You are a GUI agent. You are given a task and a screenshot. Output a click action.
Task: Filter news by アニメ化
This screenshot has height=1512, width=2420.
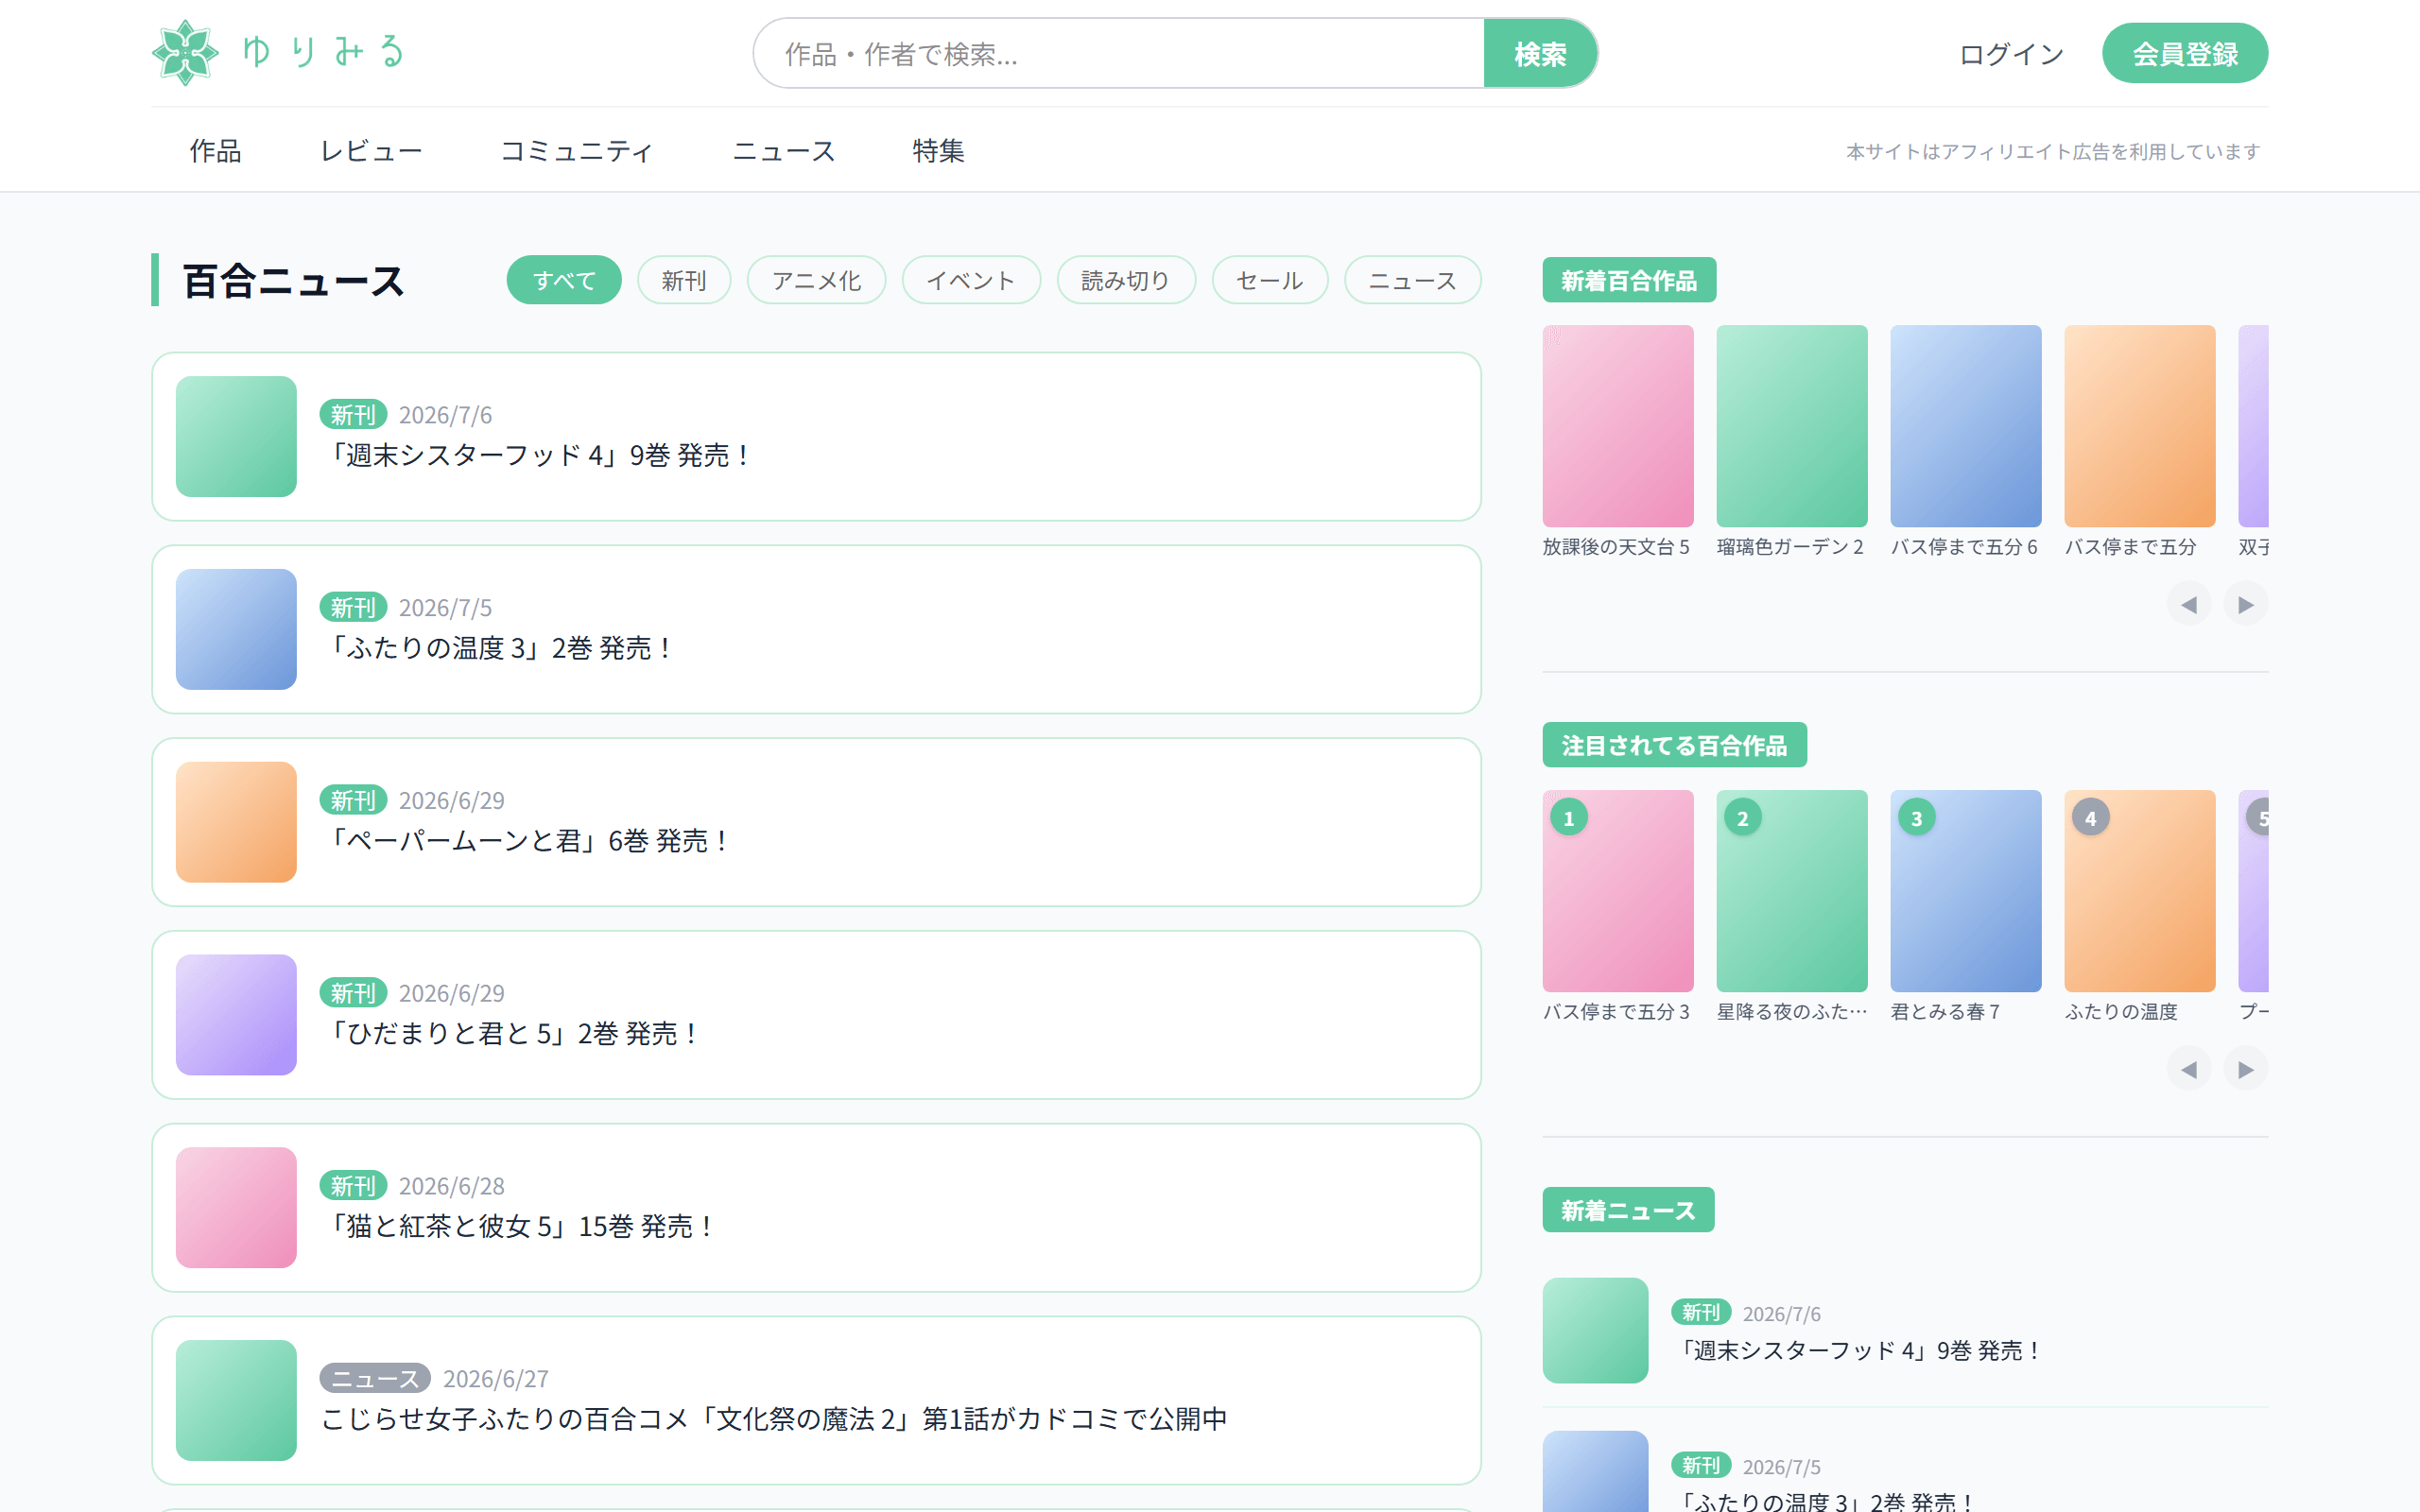click(816, 280)
